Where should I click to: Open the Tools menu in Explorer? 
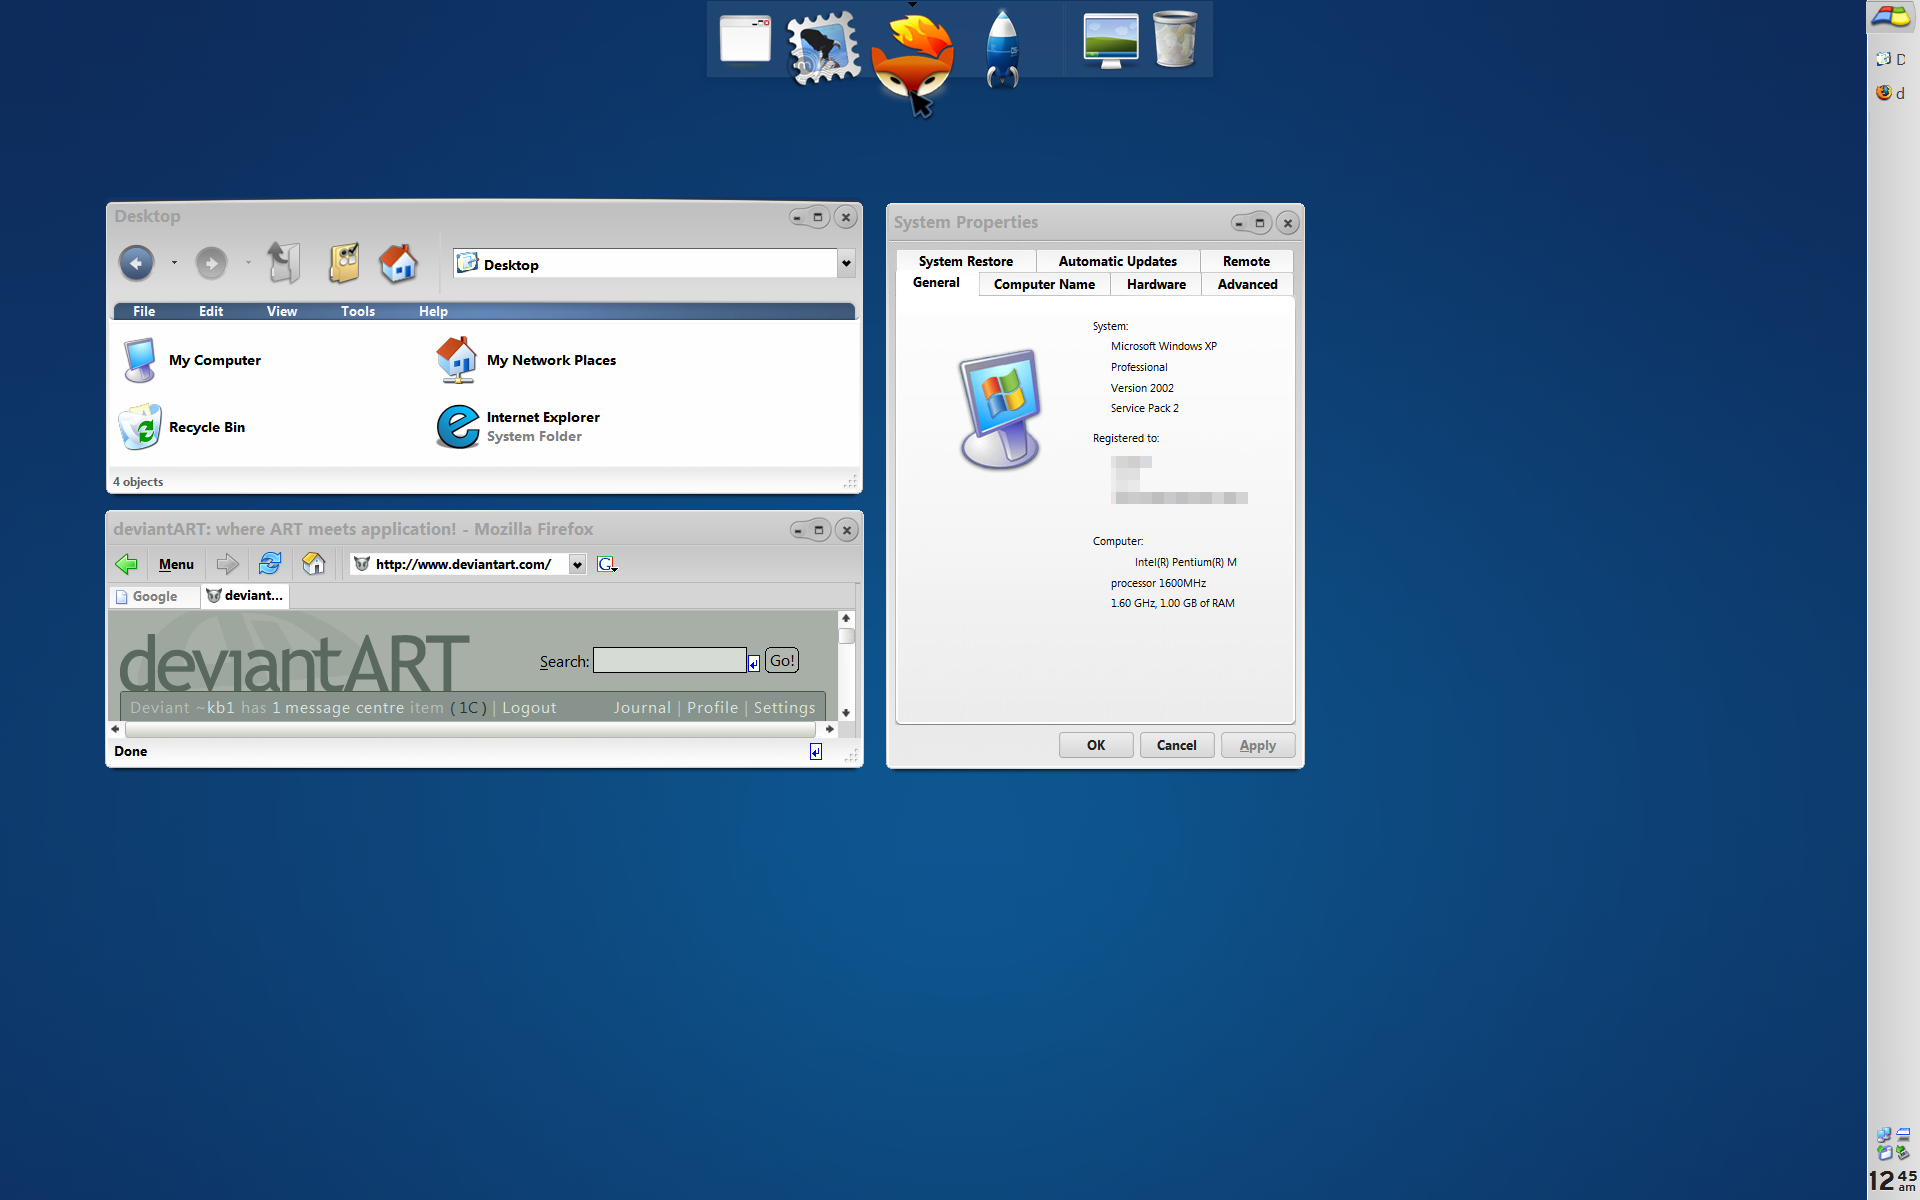point(358,311)
